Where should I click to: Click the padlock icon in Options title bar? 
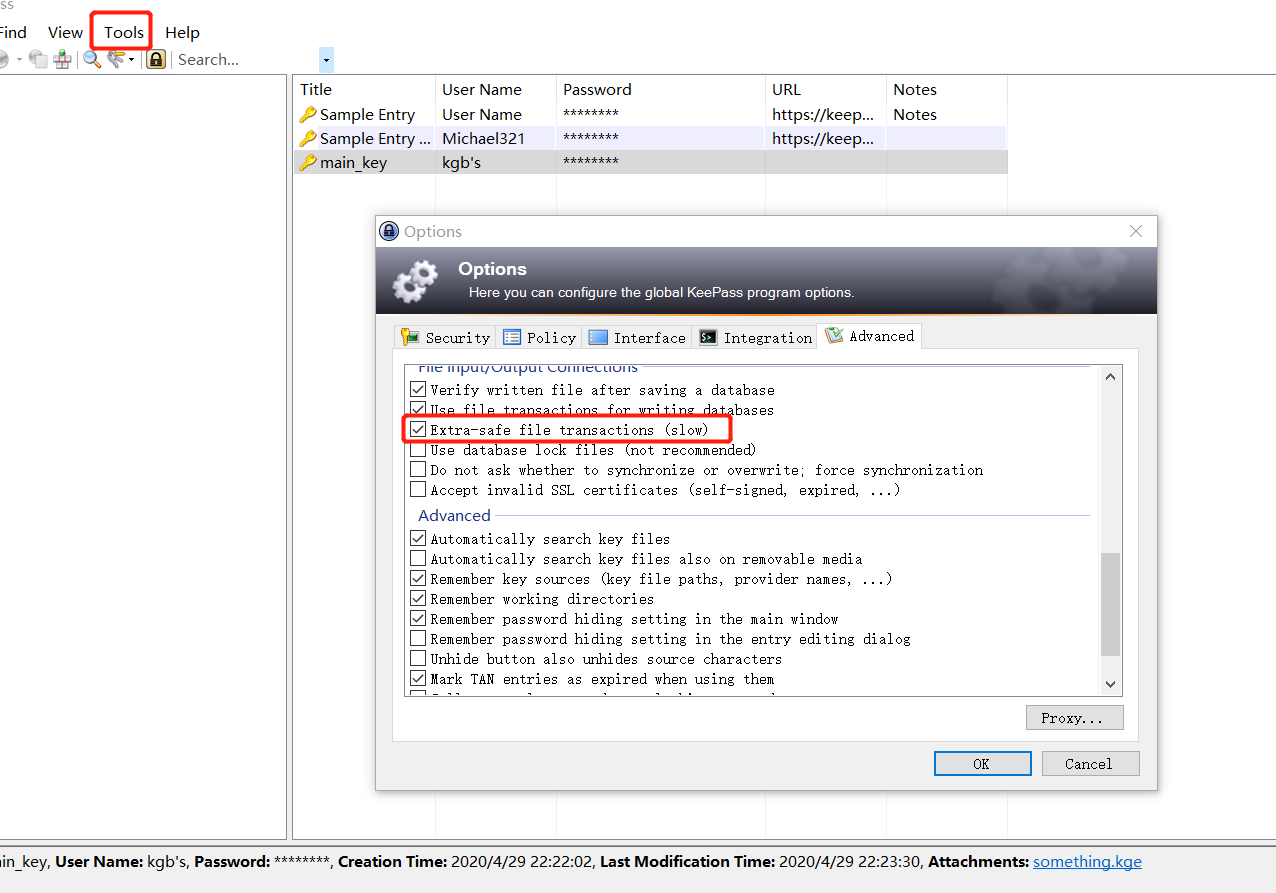389,231
